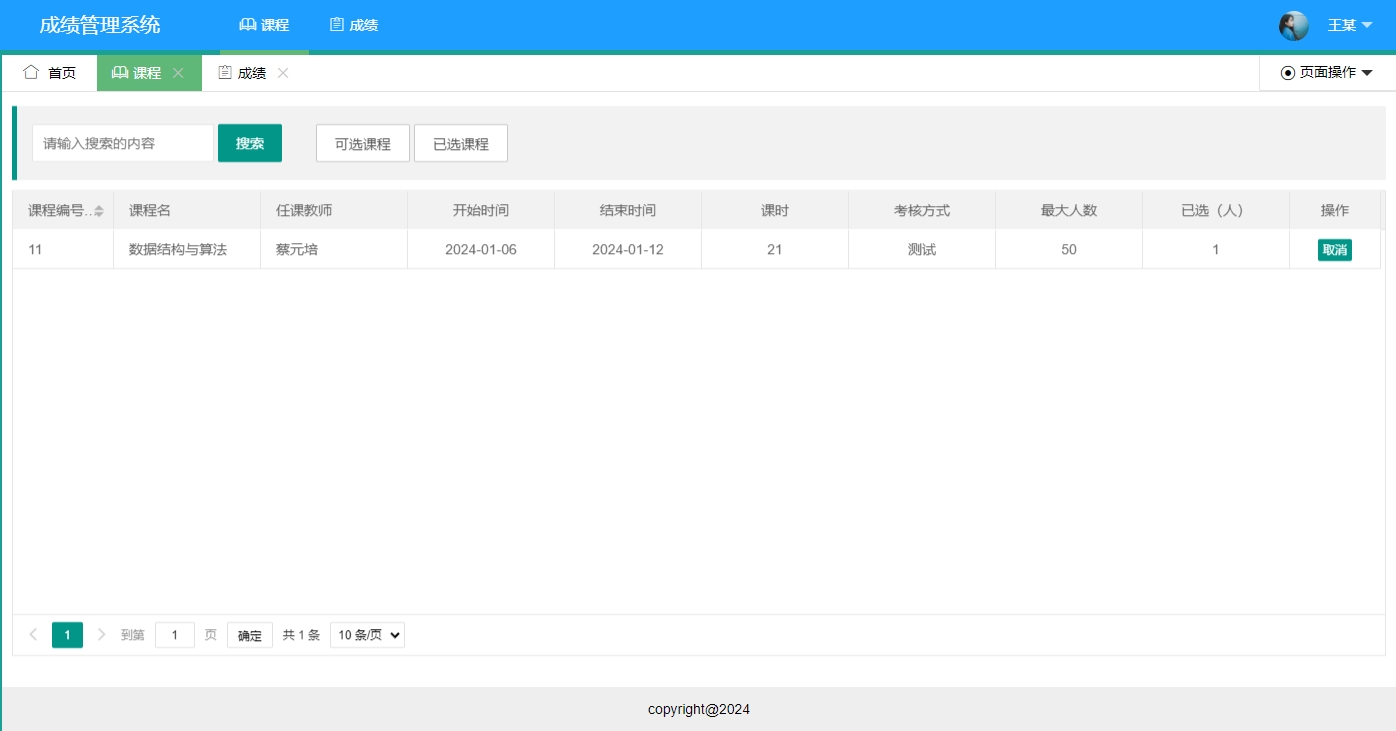Cancel enrollment in 数据结构与算法 via 取消
The width and height of the screenshot is (1396, 731).
click(1334, 249)
